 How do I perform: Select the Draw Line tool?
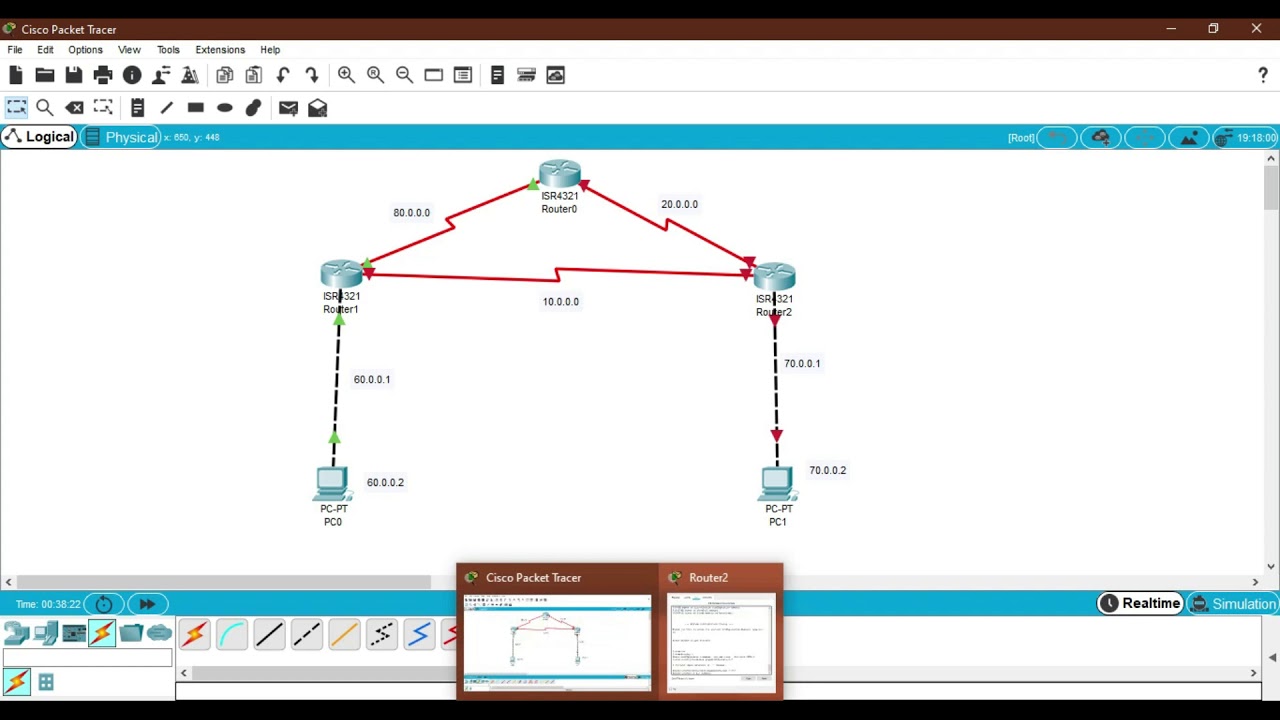(x=166, y=107)
